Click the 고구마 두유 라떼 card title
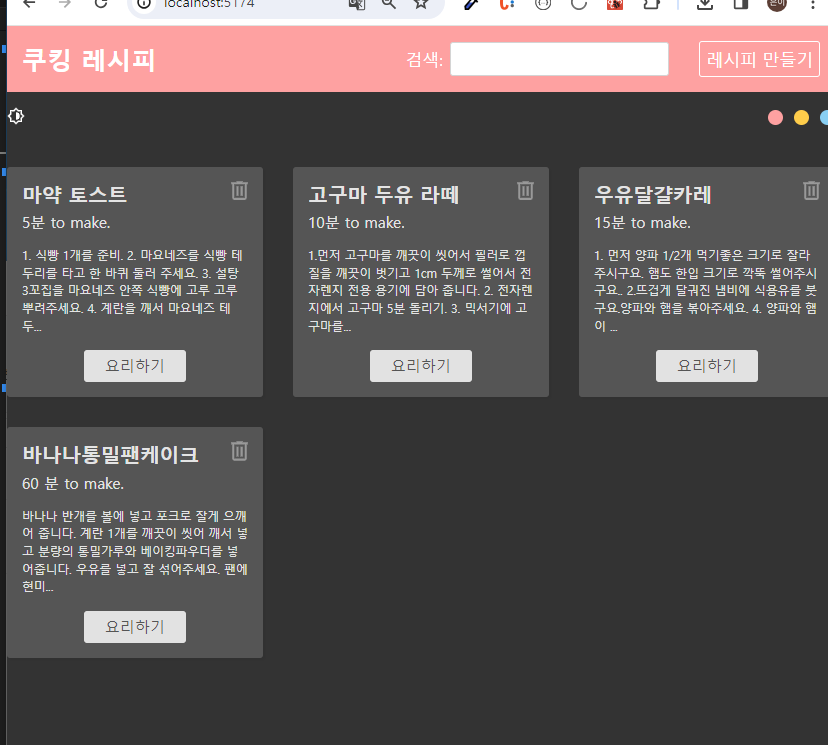Screen dimensions: 828x745 coord(384,194)
